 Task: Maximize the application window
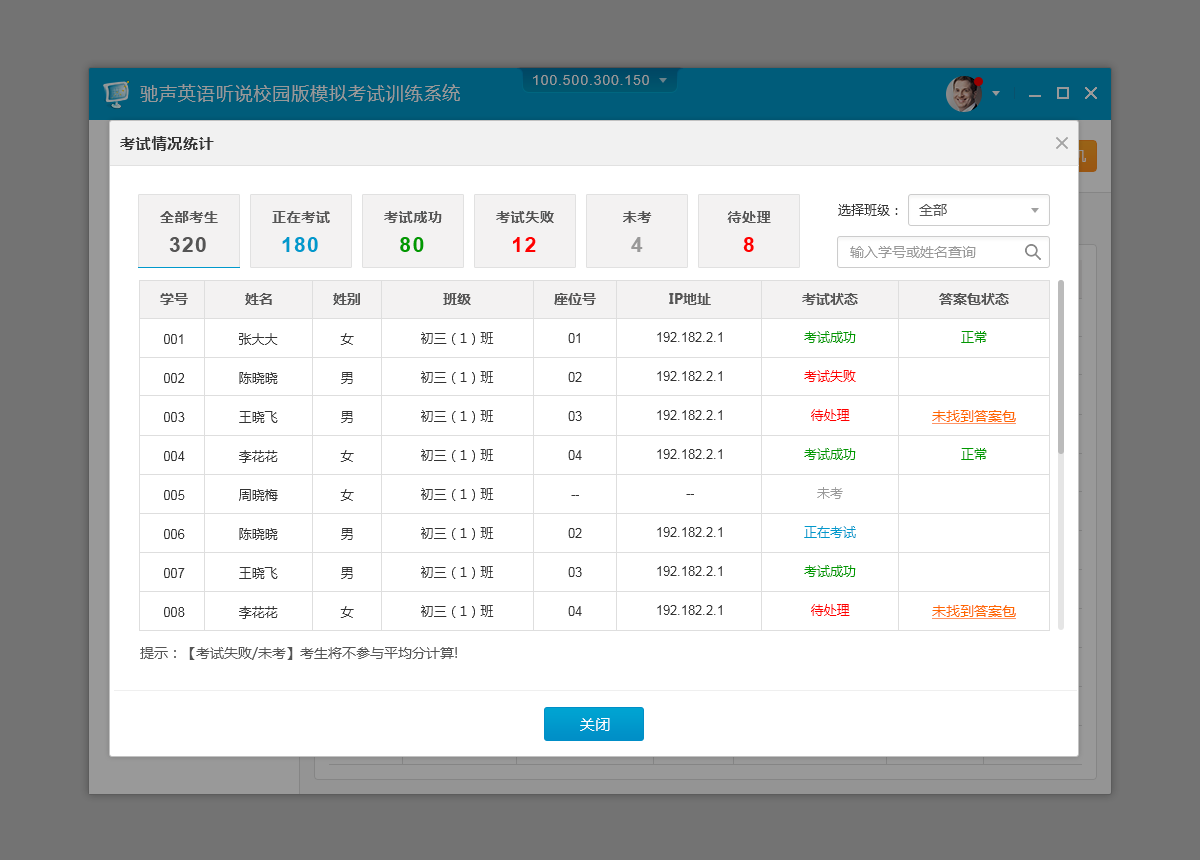coord(1063,93)
